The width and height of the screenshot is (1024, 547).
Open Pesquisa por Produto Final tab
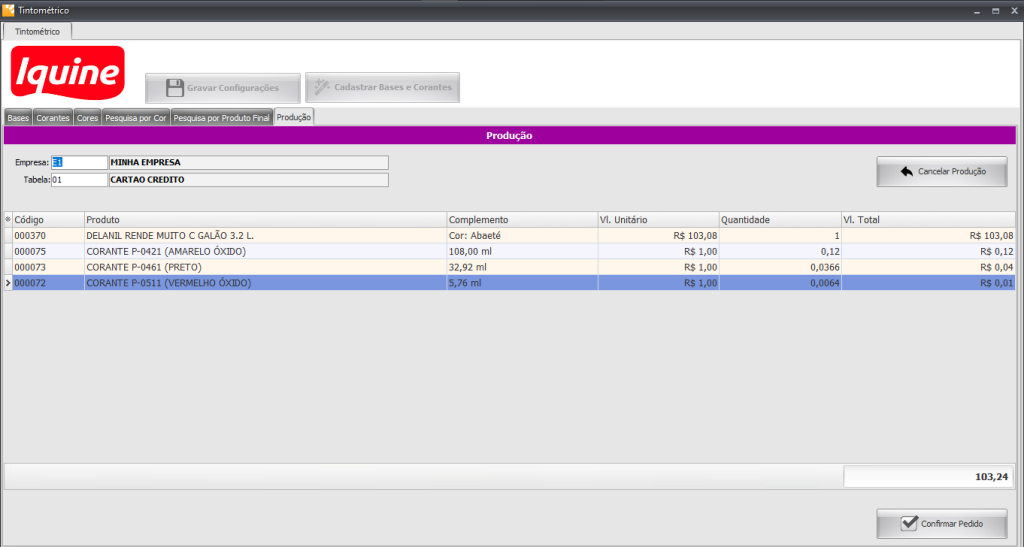[221, 117]
